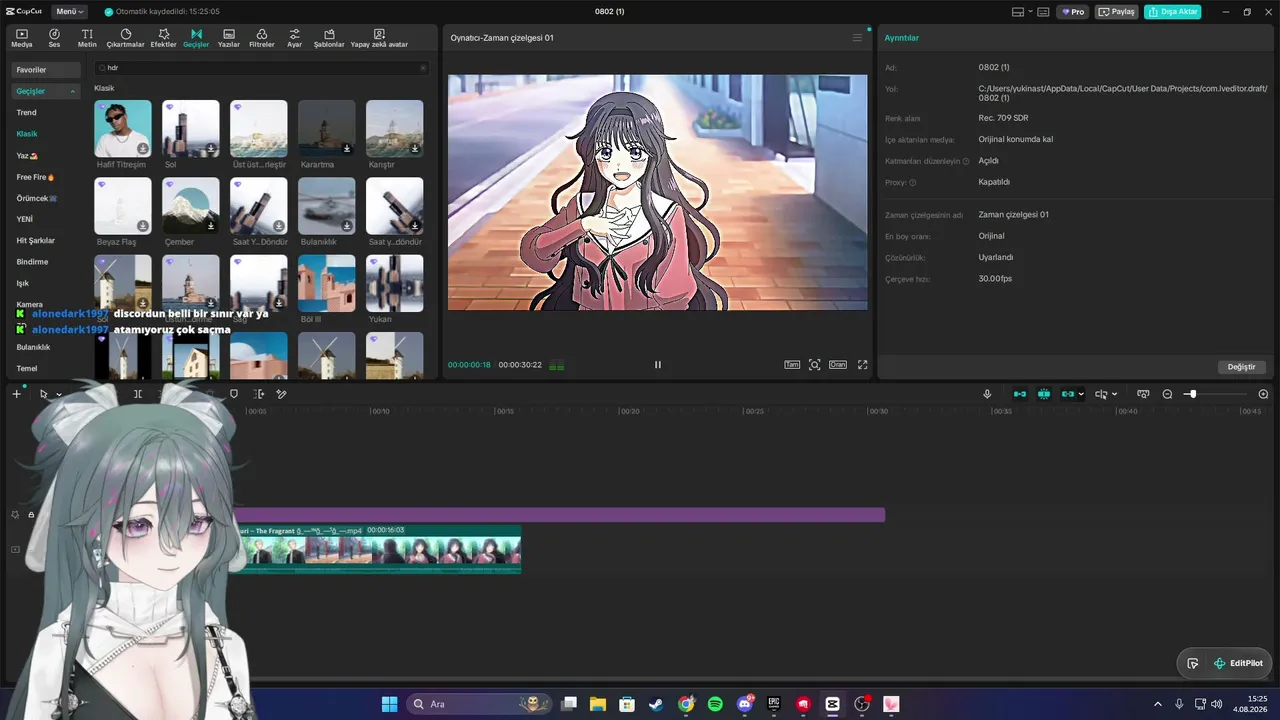
Task: Open the Ayar adjustment panel
Action: pyautogui.click(x=294, y=38)
